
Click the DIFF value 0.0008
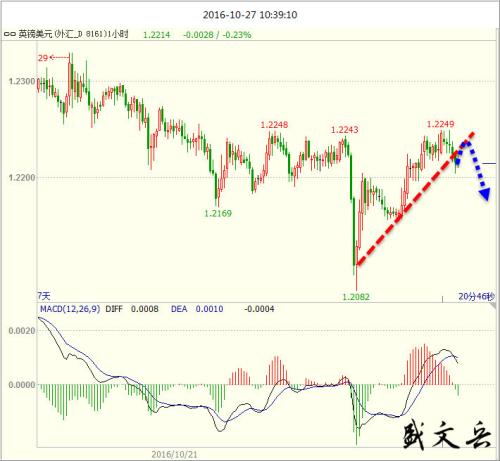(x=144, y=309)
